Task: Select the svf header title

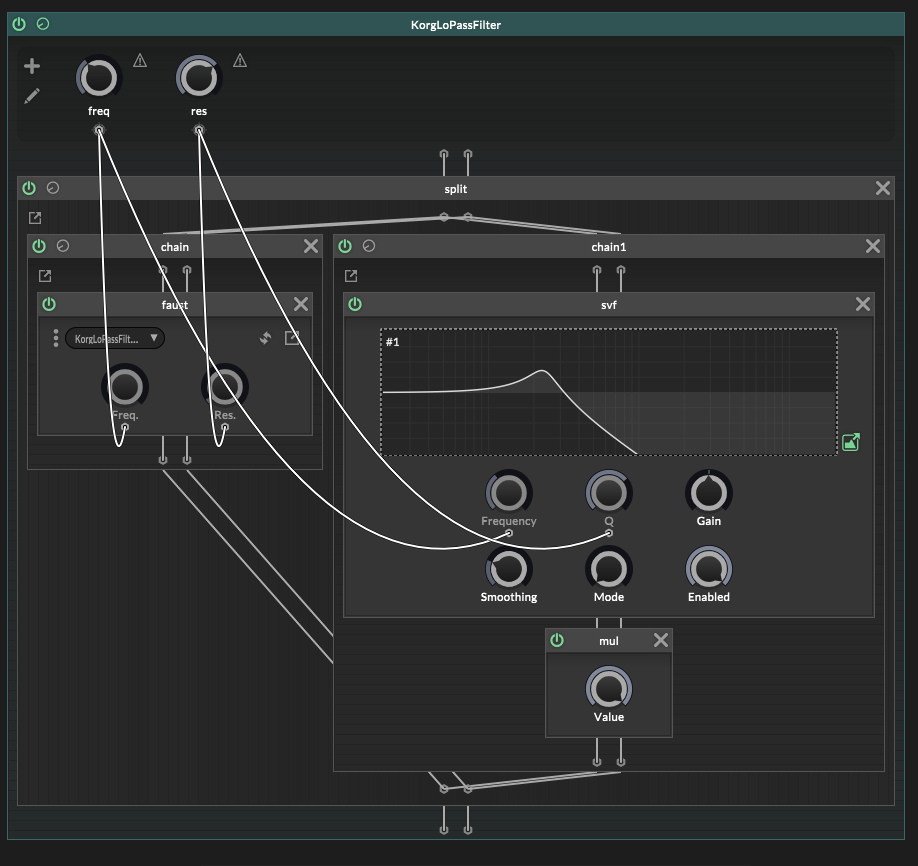Action: 609,304
